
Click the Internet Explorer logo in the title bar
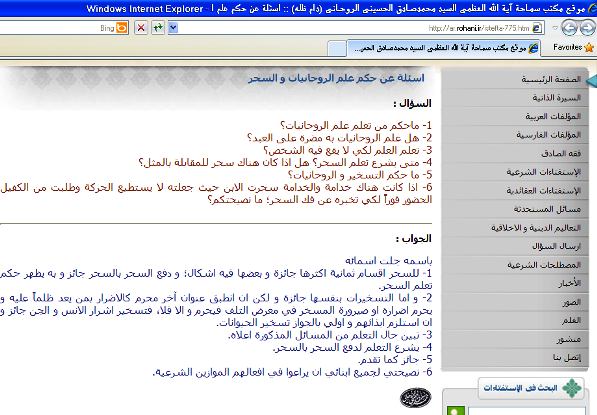coord(592,8)
